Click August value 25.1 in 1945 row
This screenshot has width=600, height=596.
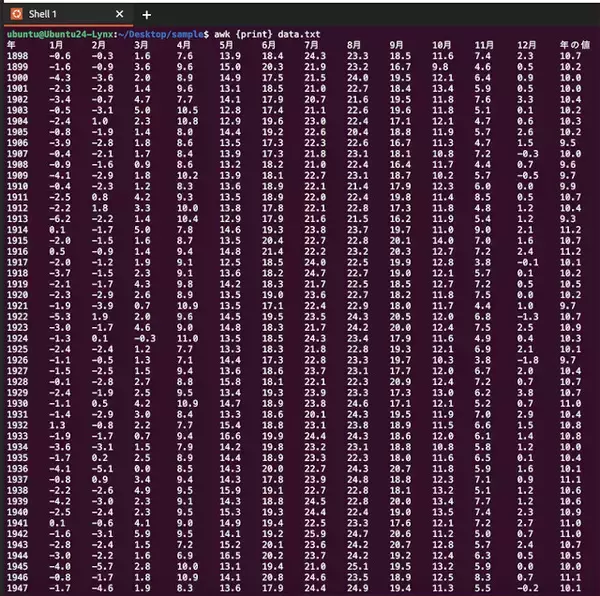tap(358, 566)
